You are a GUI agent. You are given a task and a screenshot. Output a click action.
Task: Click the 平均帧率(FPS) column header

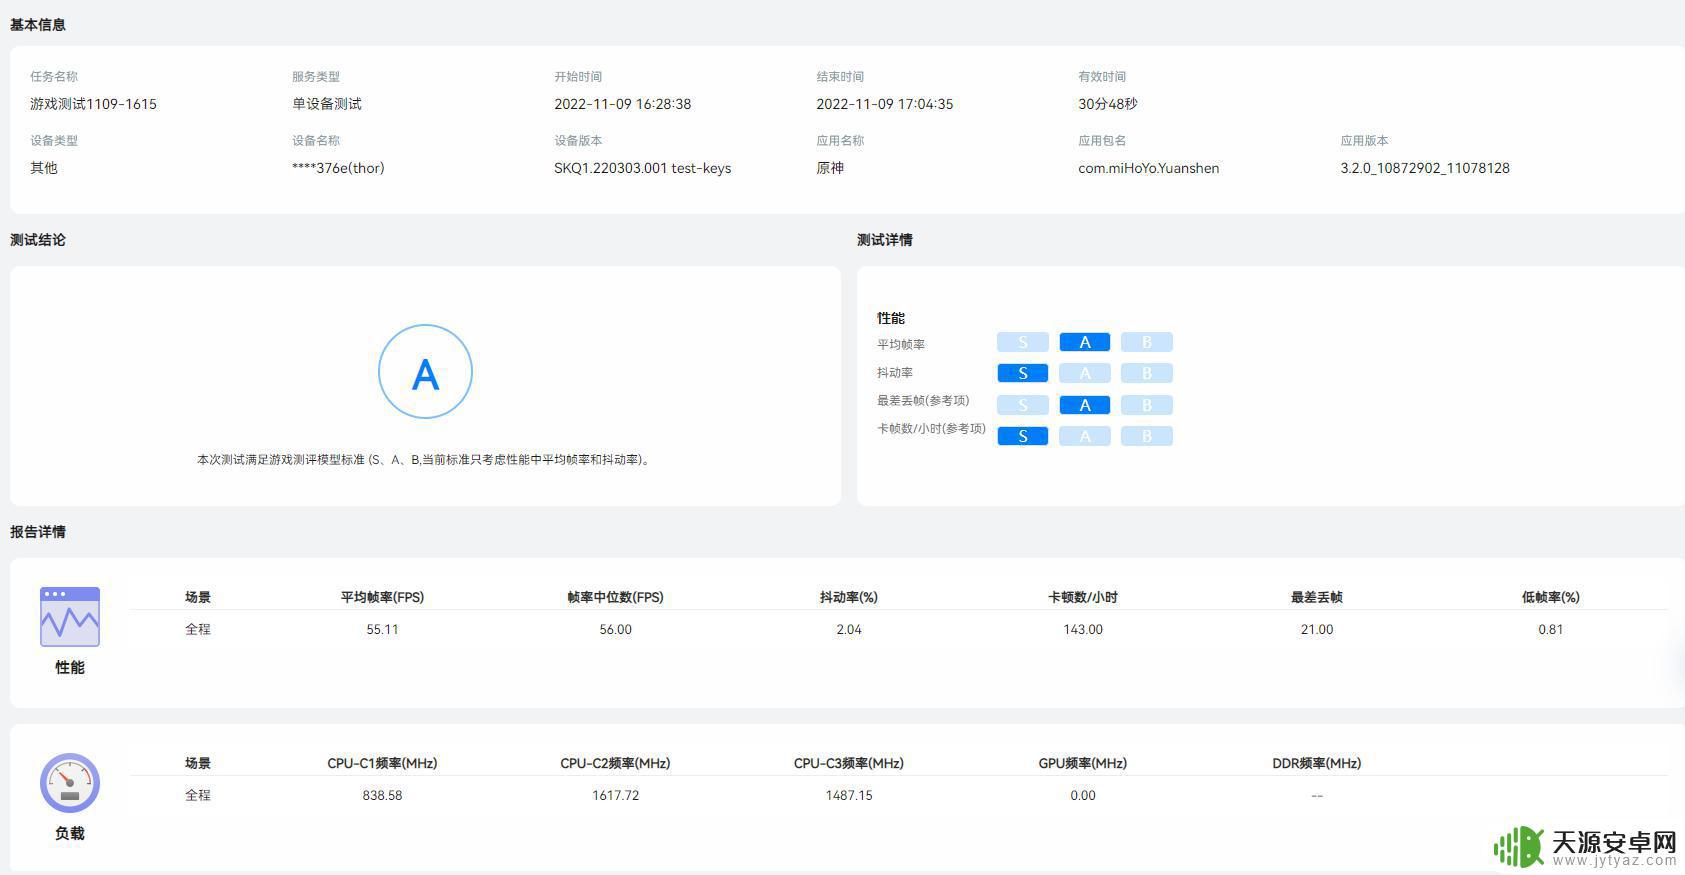point(382,597)
